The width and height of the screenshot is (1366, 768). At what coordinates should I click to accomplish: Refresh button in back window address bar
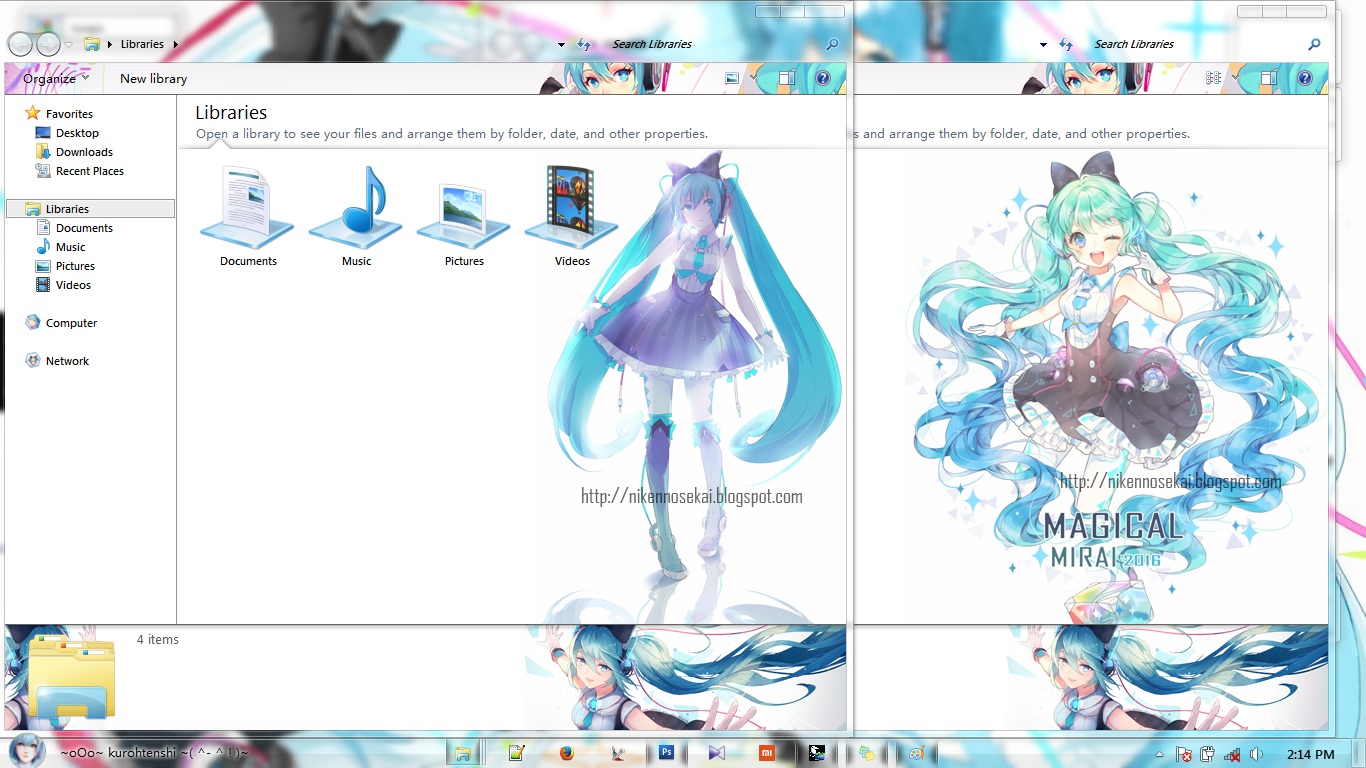click(x=1067, y=44)
